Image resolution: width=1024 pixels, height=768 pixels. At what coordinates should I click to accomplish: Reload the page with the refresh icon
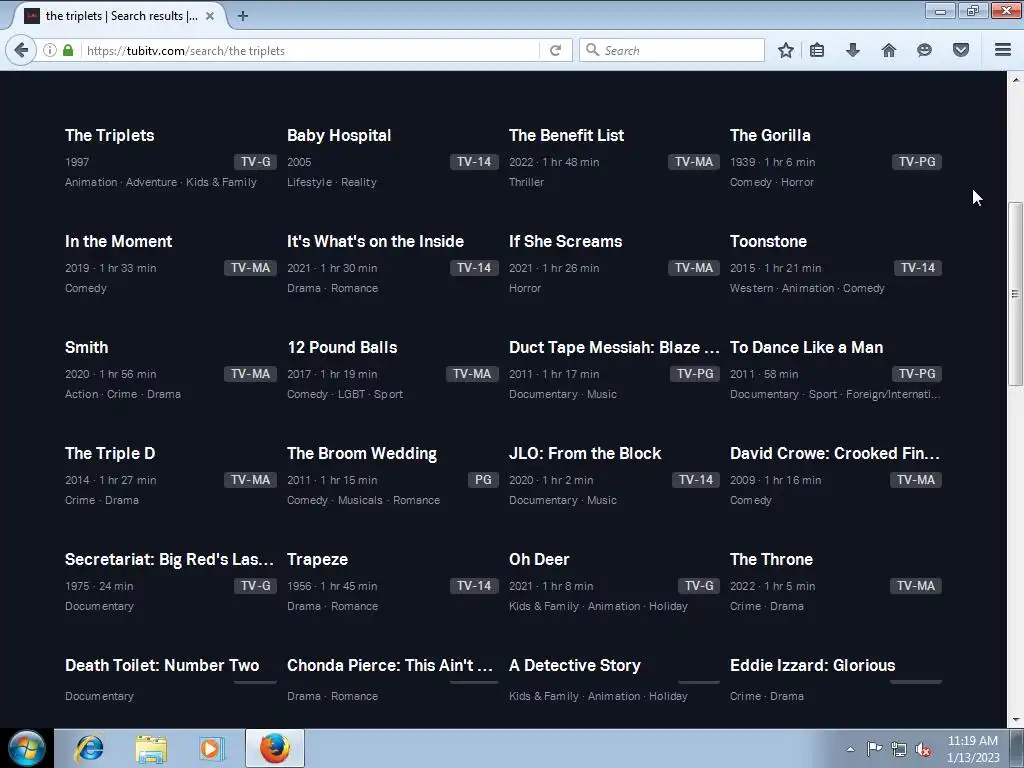tap(556, 50)
